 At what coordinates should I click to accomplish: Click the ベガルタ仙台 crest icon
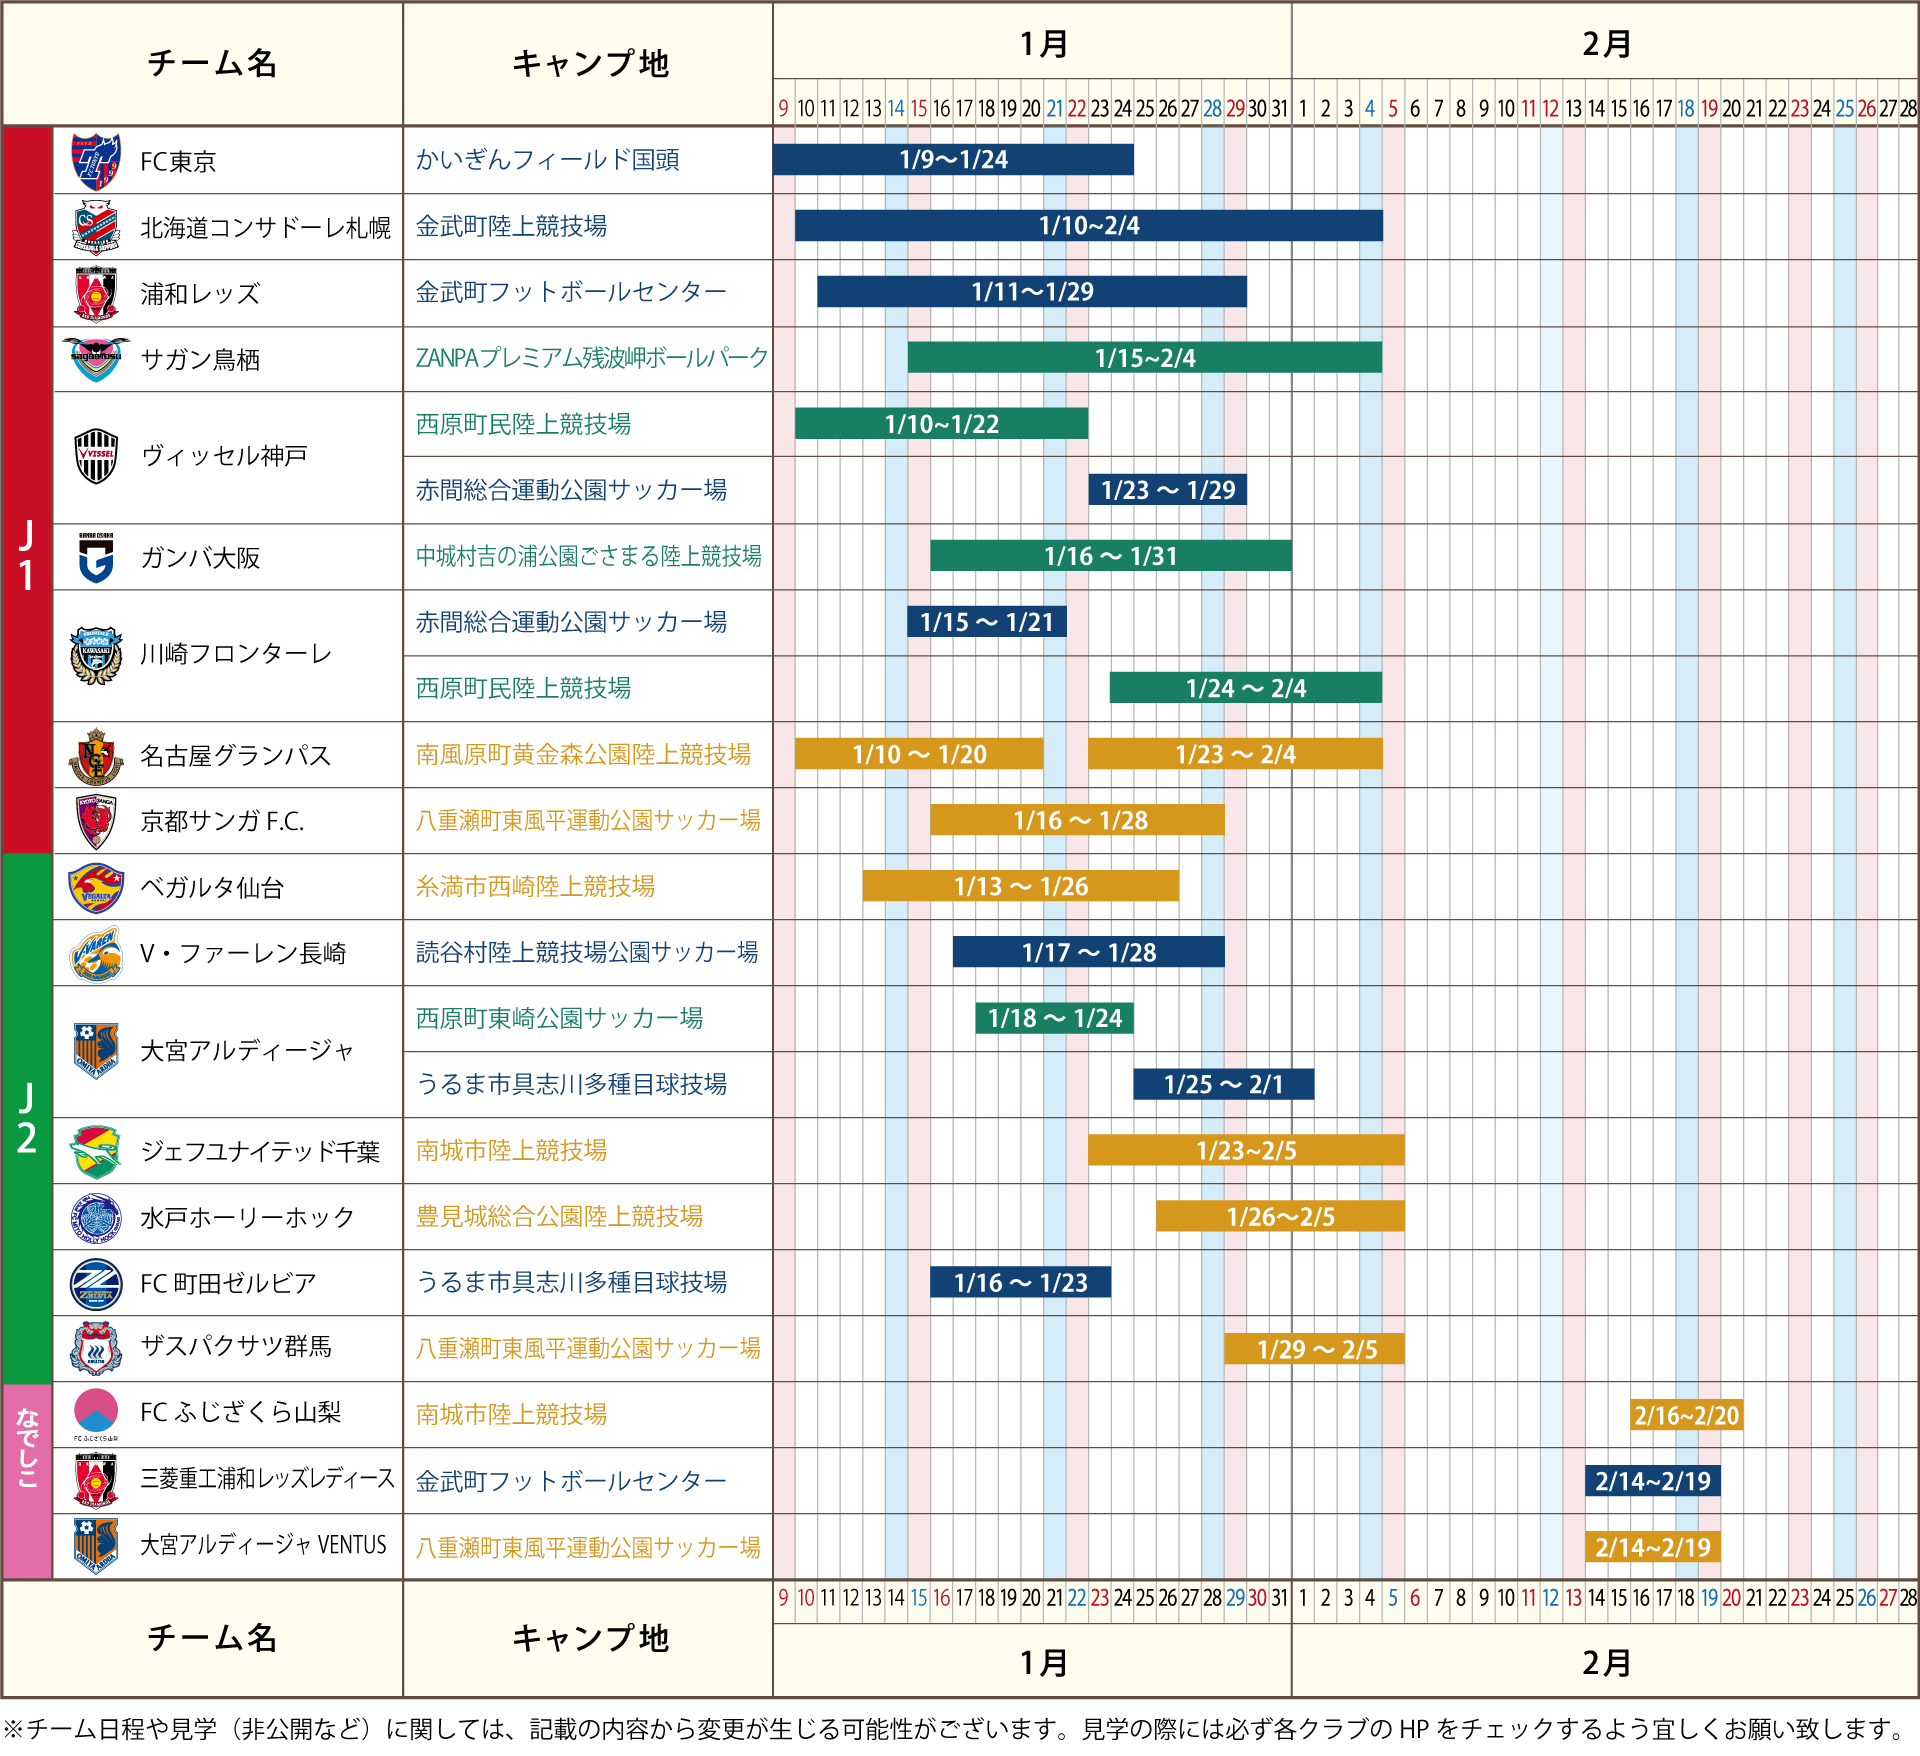point(96,888)
